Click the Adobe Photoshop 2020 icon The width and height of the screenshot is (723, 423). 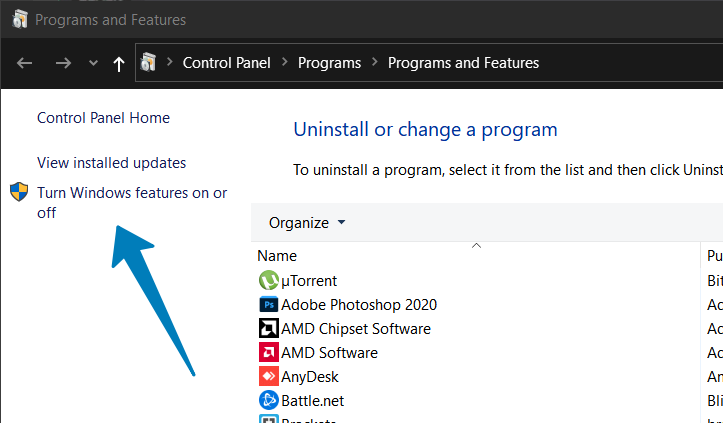pos(268,305)
